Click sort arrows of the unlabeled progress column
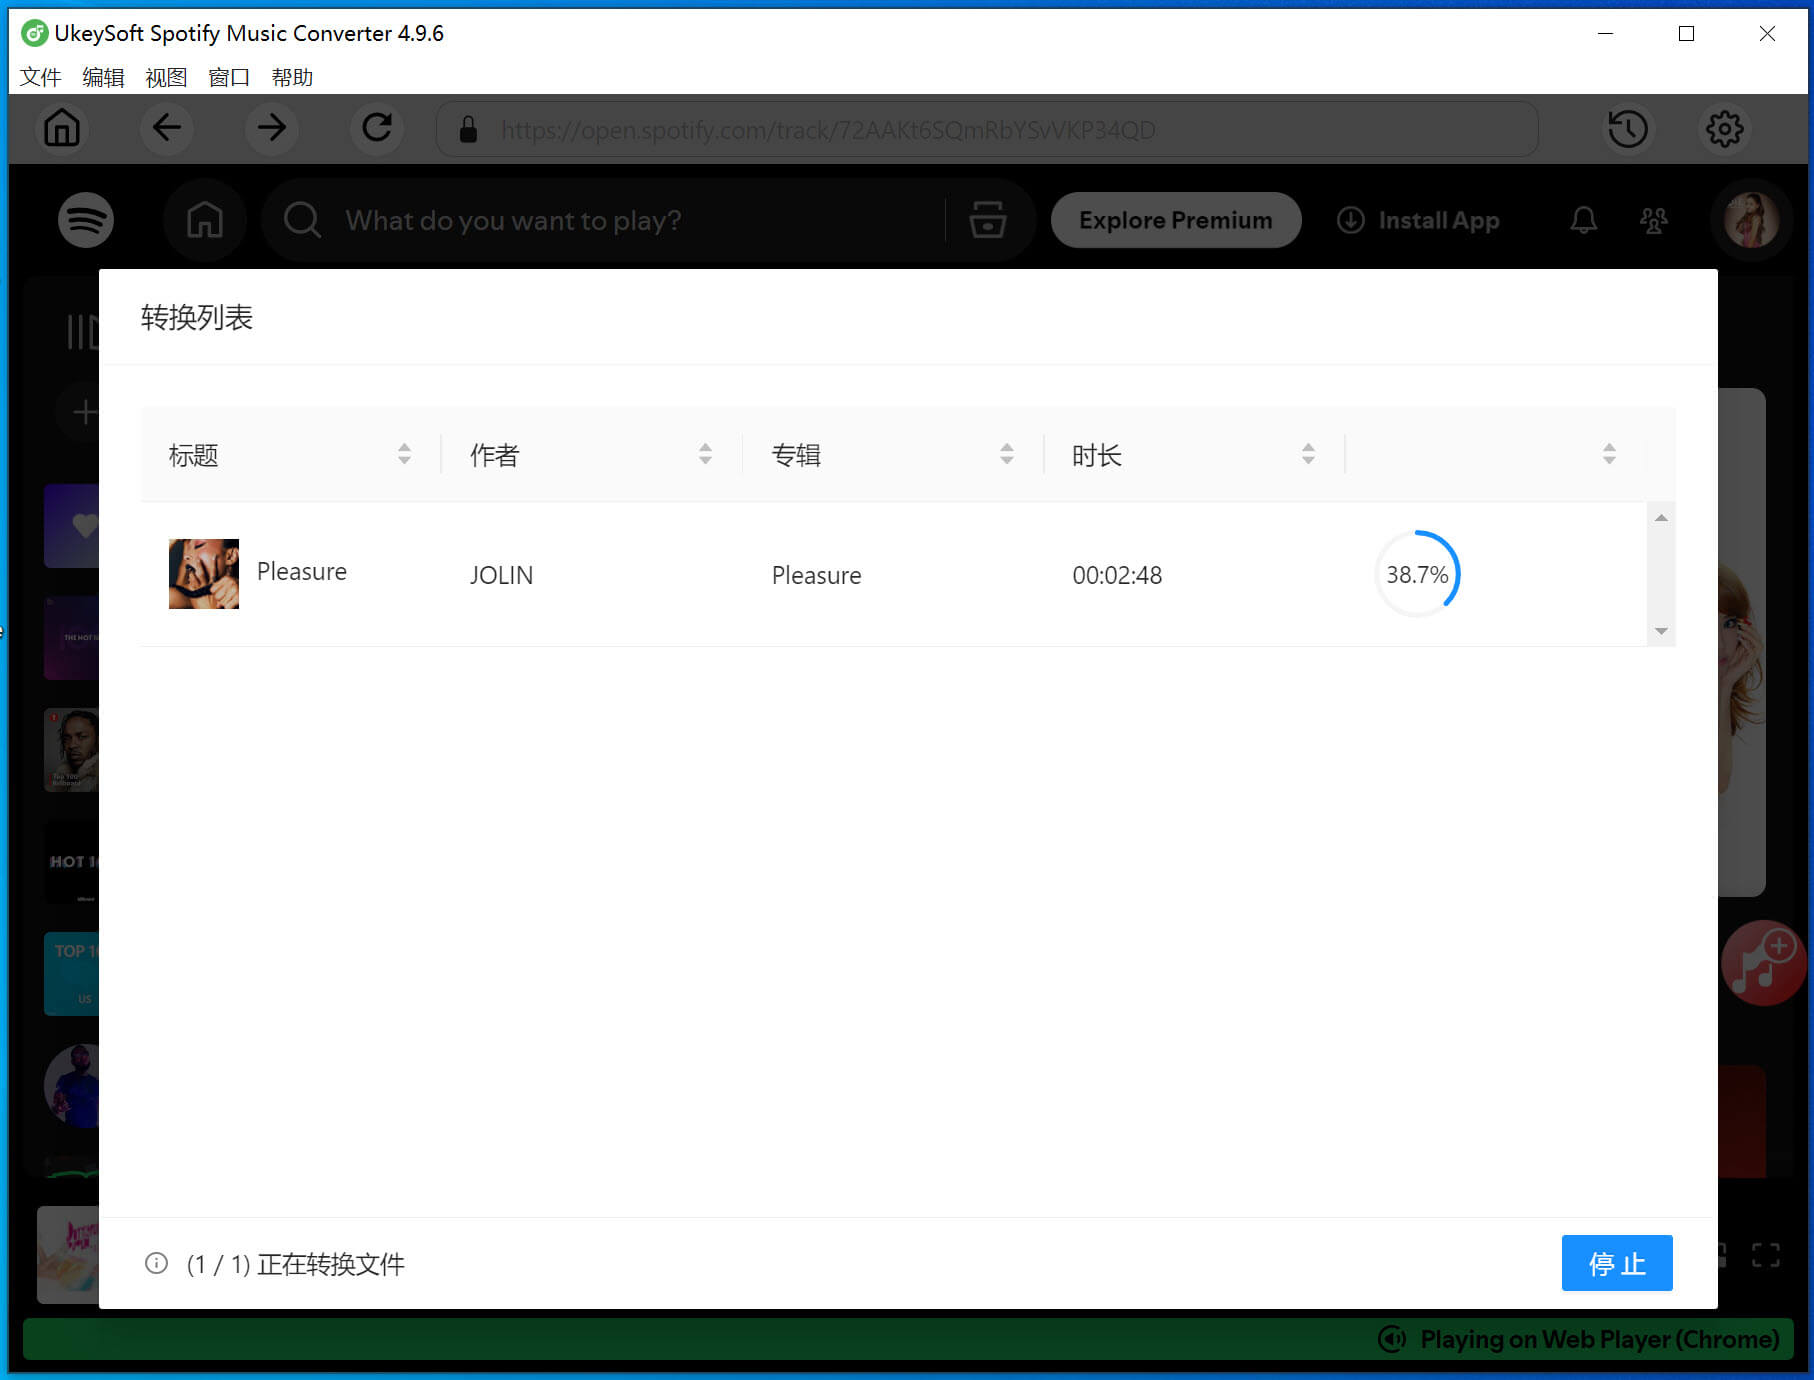Viewport: 1814px width, 1380px height. click(x=1609, y=454)
